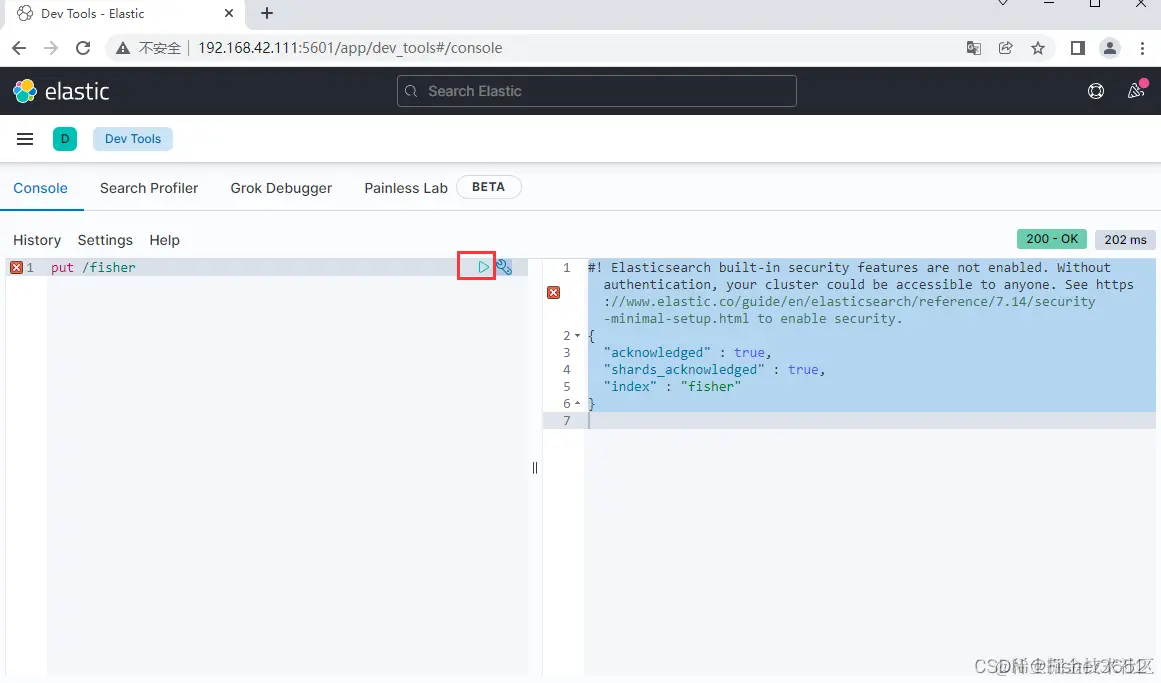Bookmark this page with star

1038,48
